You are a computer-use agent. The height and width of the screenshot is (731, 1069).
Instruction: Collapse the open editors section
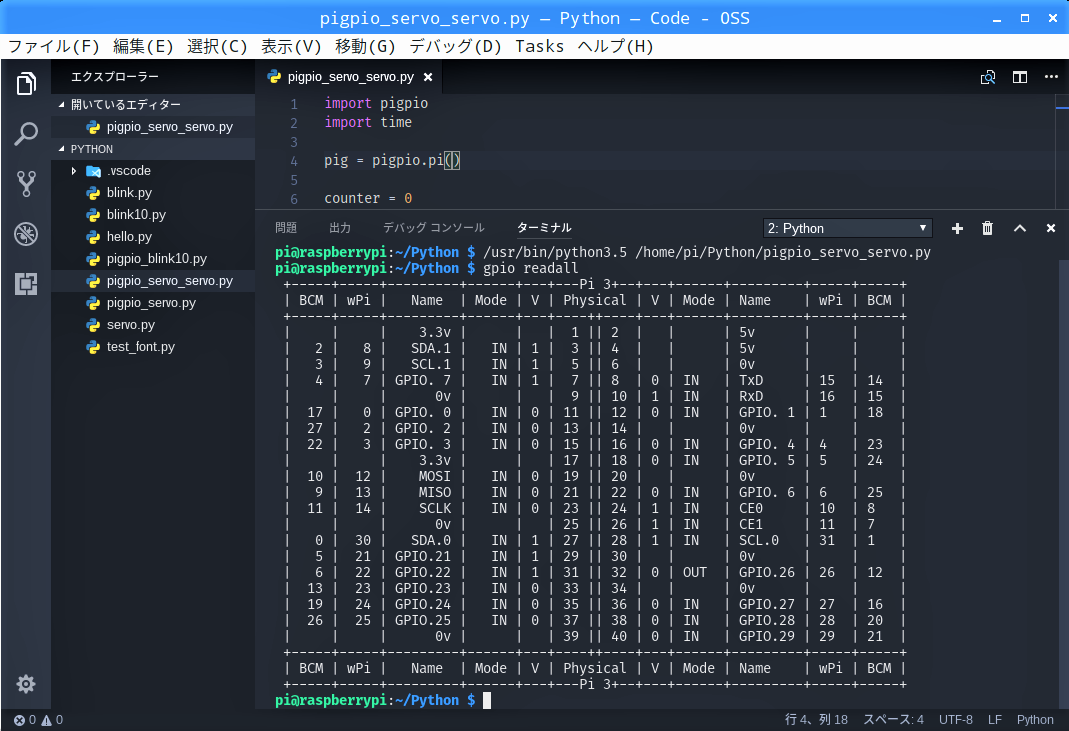[x=153, y=104]
